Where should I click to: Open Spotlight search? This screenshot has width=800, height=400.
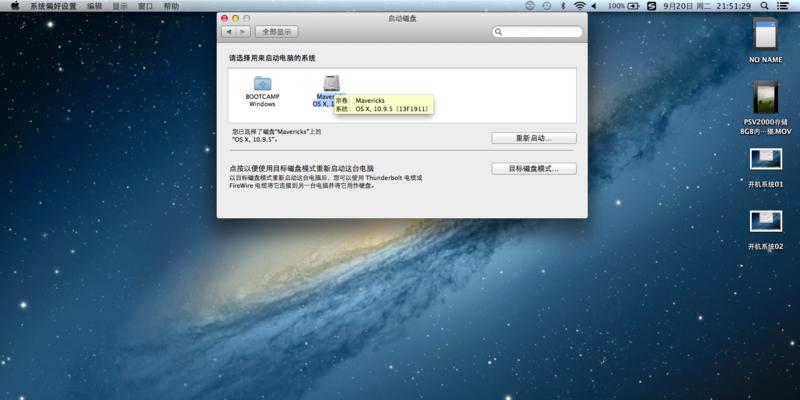click(764, 6)
